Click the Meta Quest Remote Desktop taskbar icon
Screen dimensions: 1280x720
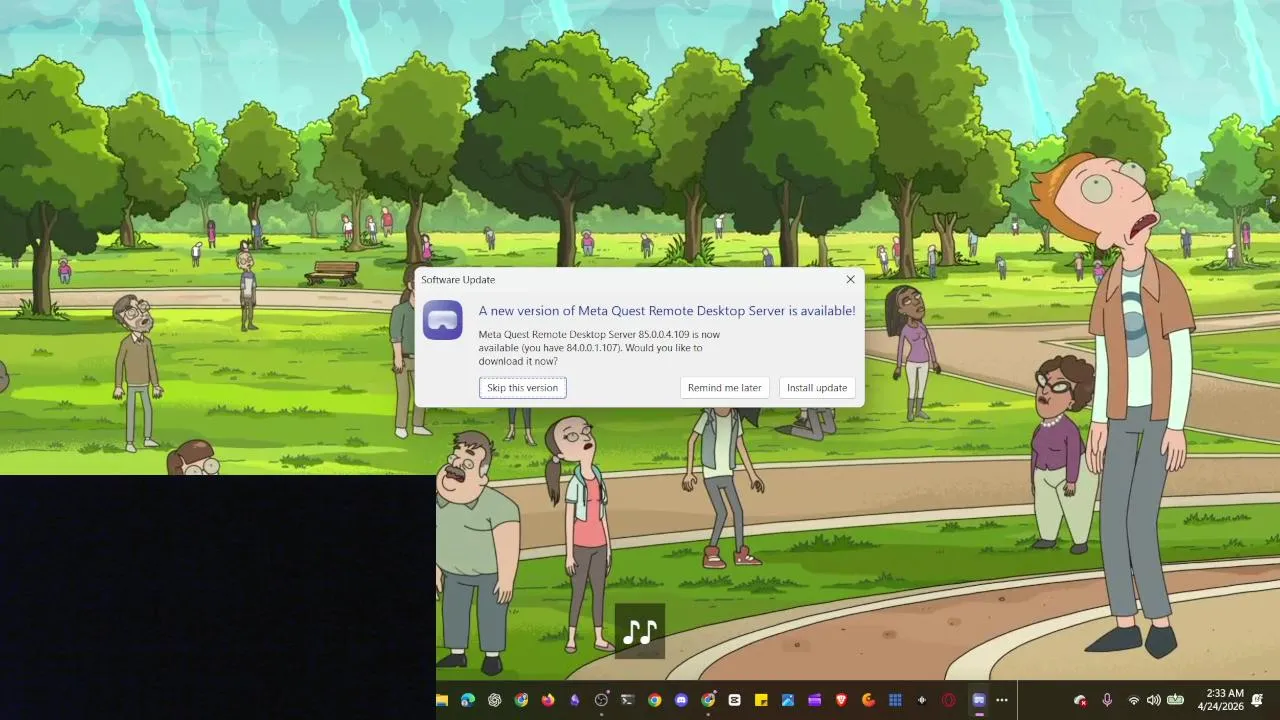click(979, 700)
